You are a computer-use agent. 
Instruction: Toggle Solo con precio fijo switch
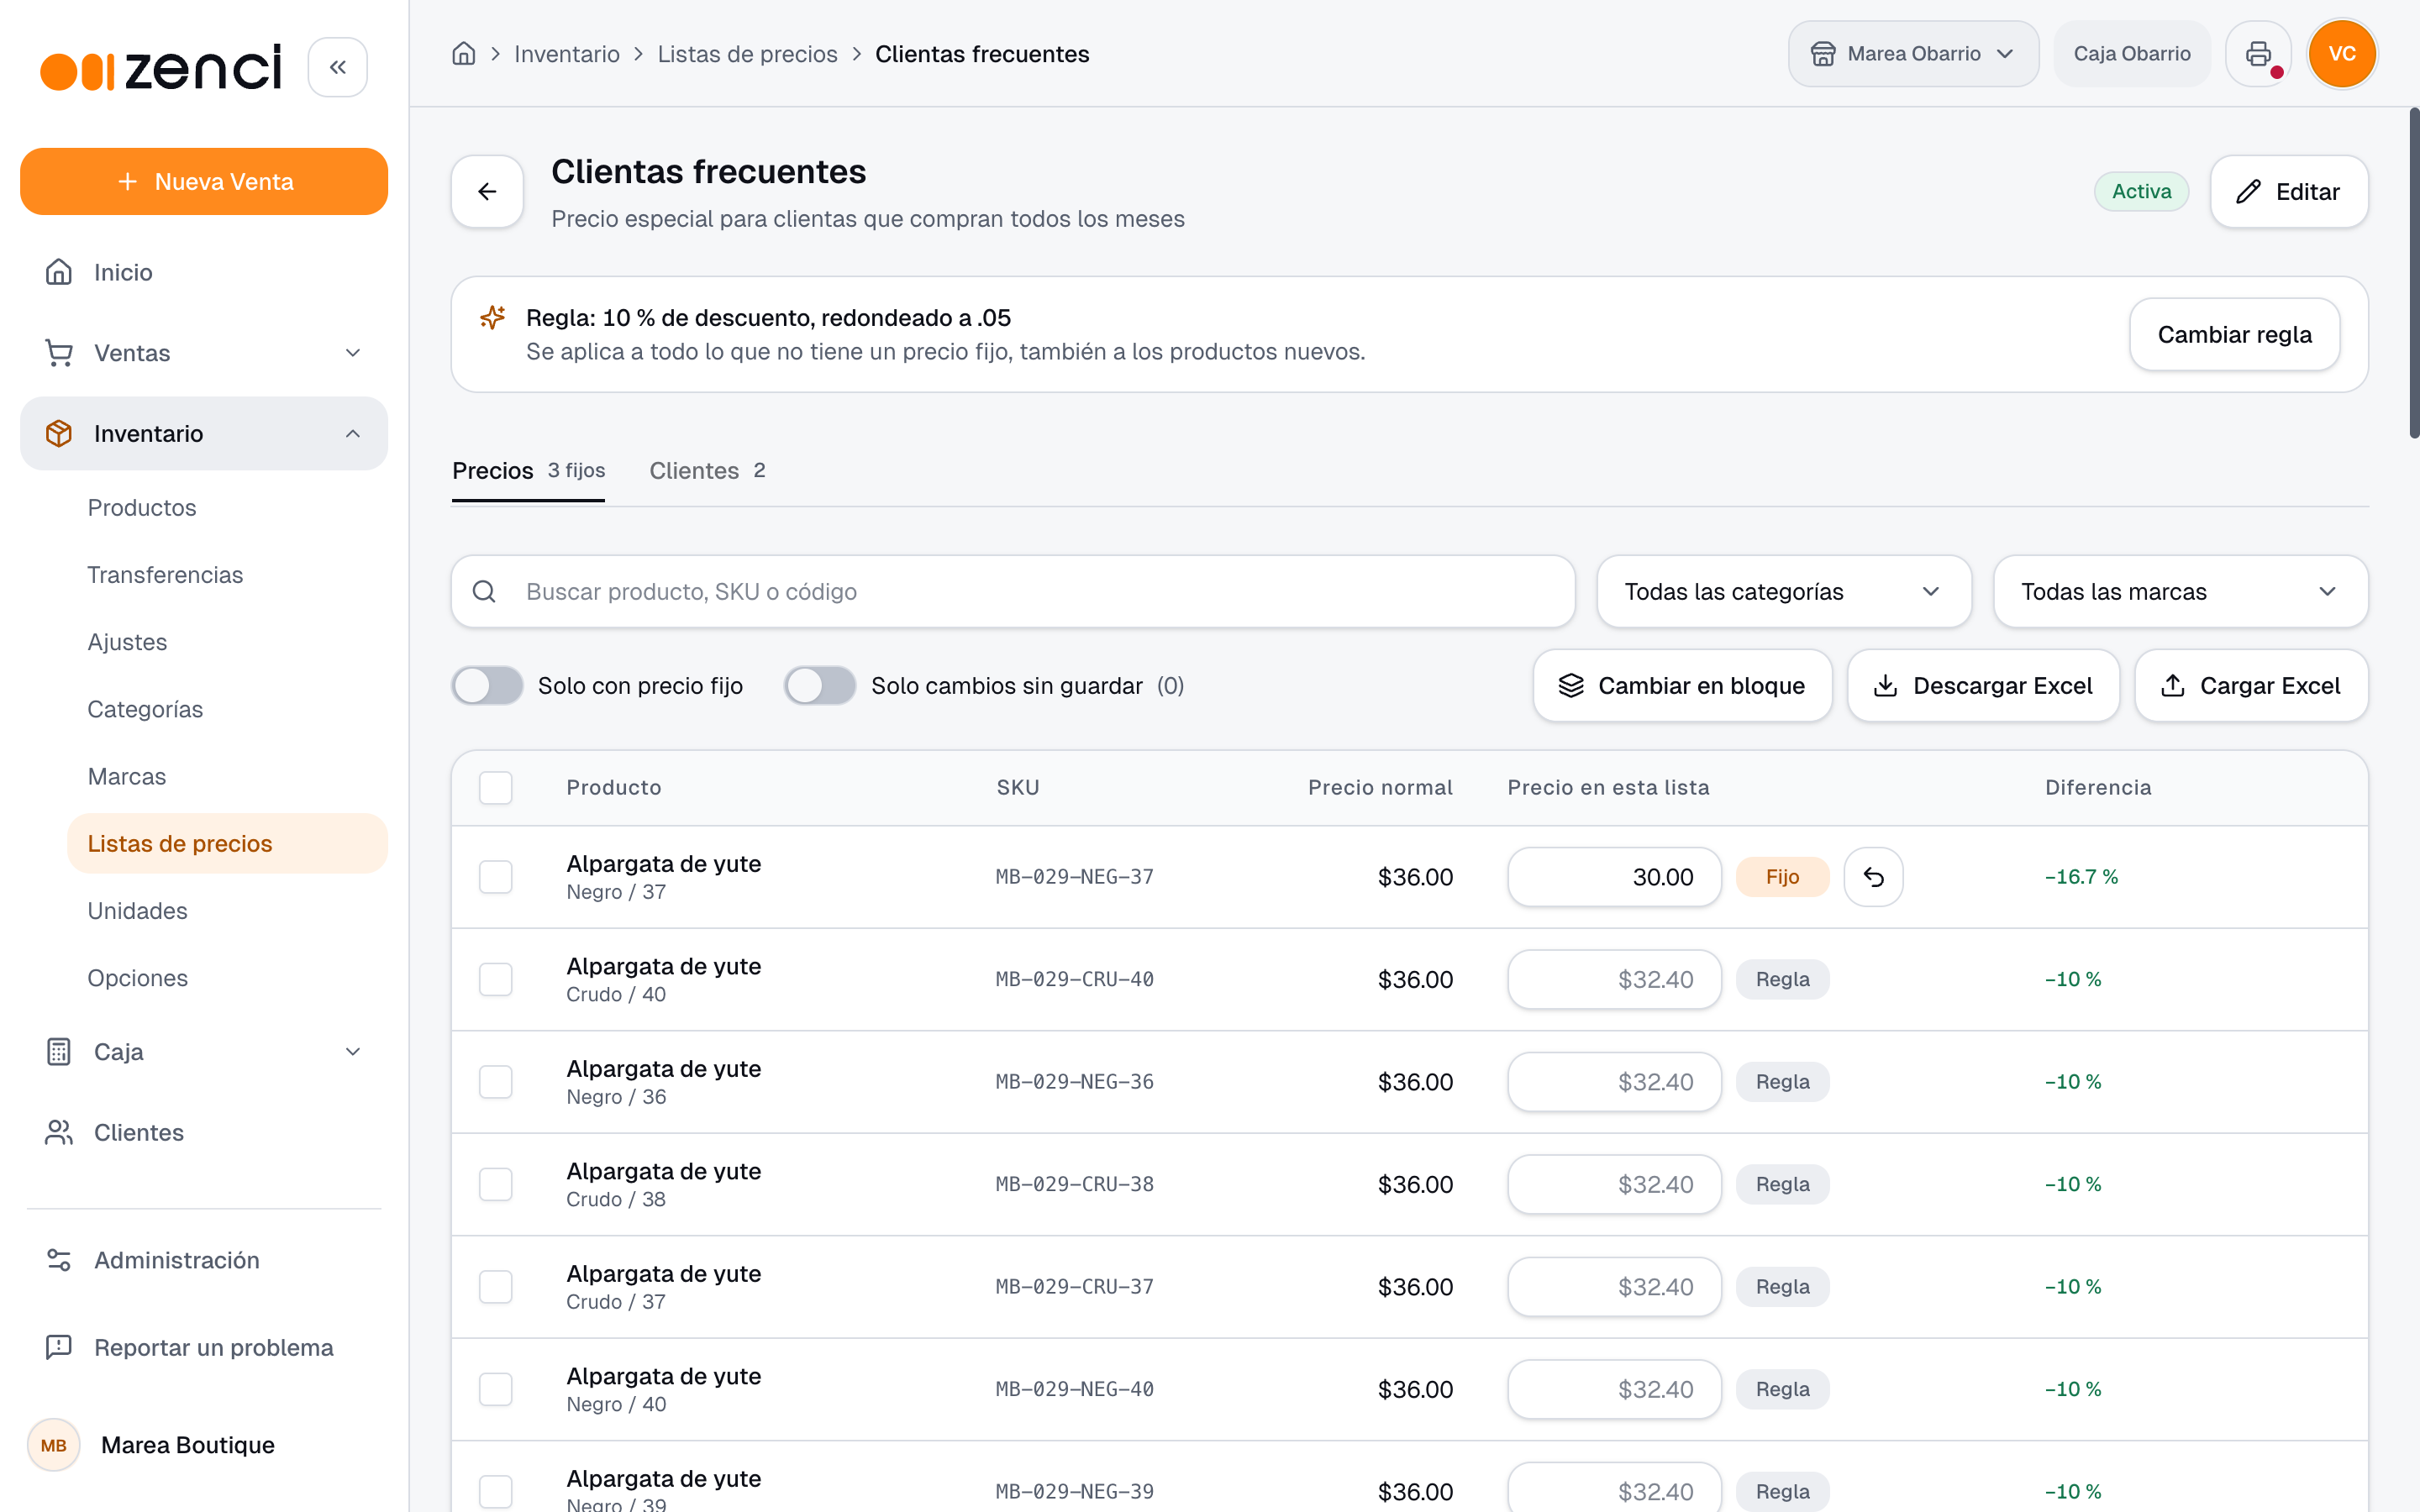[x=487, y=686]
